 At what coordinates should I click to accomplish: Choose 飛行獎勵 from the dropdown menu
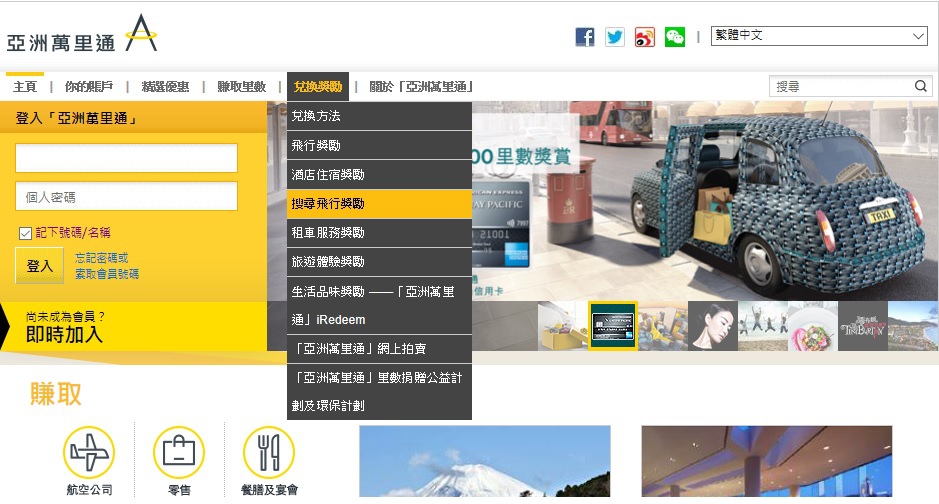click(x=379, y=145)
